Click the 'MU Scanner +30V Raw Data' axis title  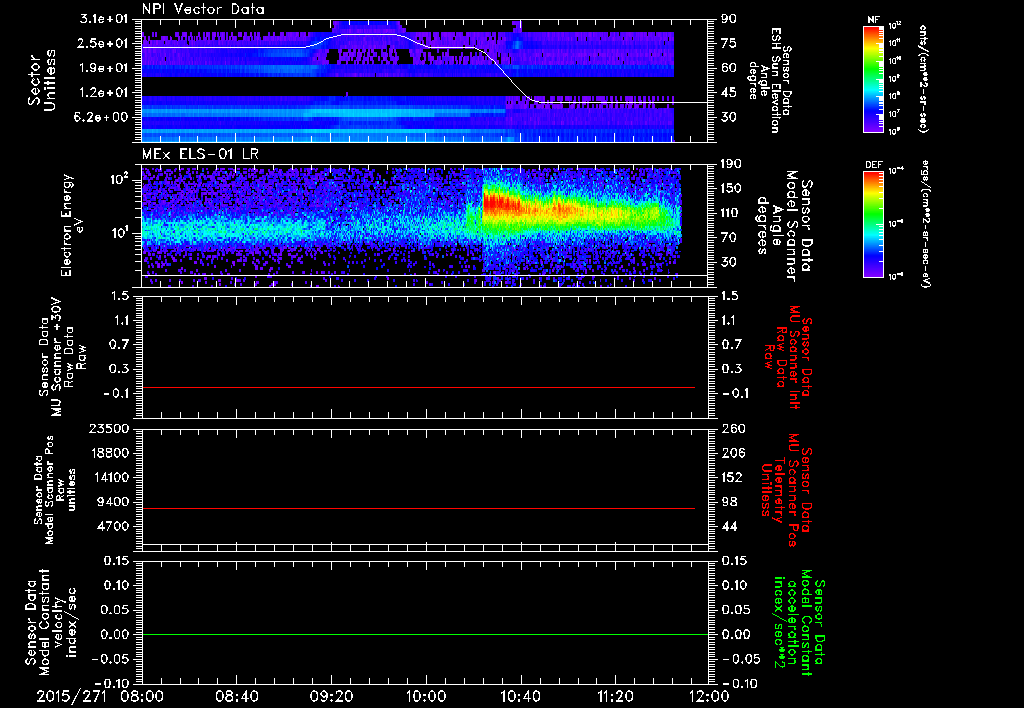pos(61,357)
